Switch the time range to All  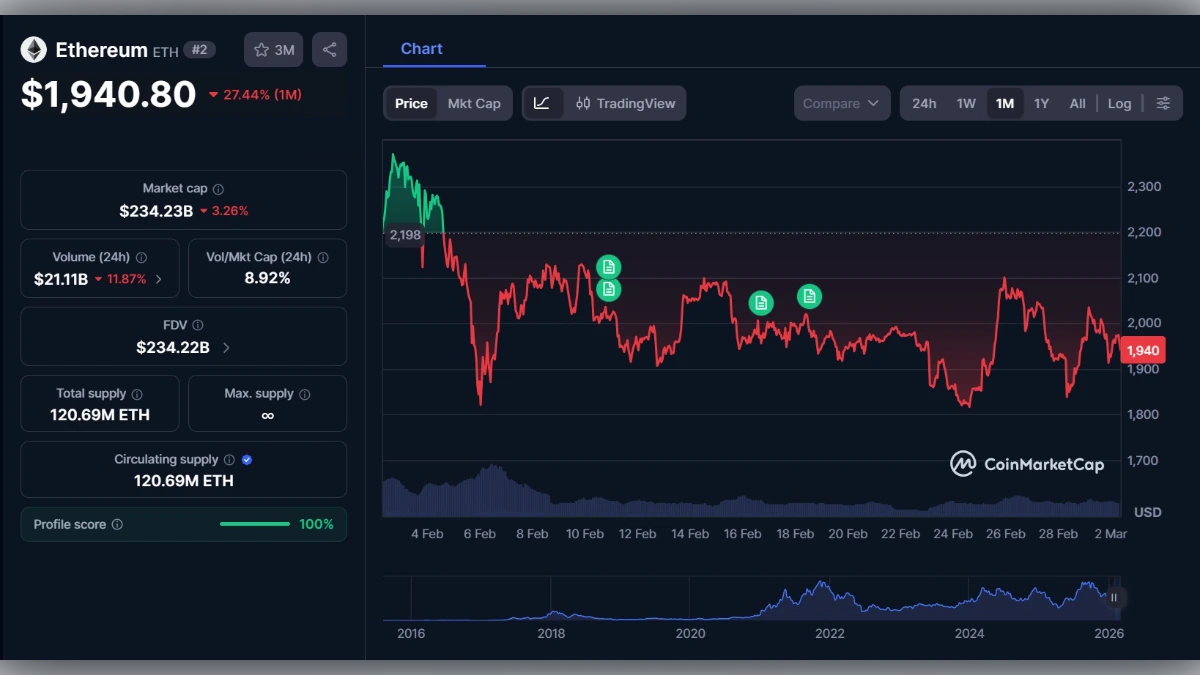(x=1077, y=103)
